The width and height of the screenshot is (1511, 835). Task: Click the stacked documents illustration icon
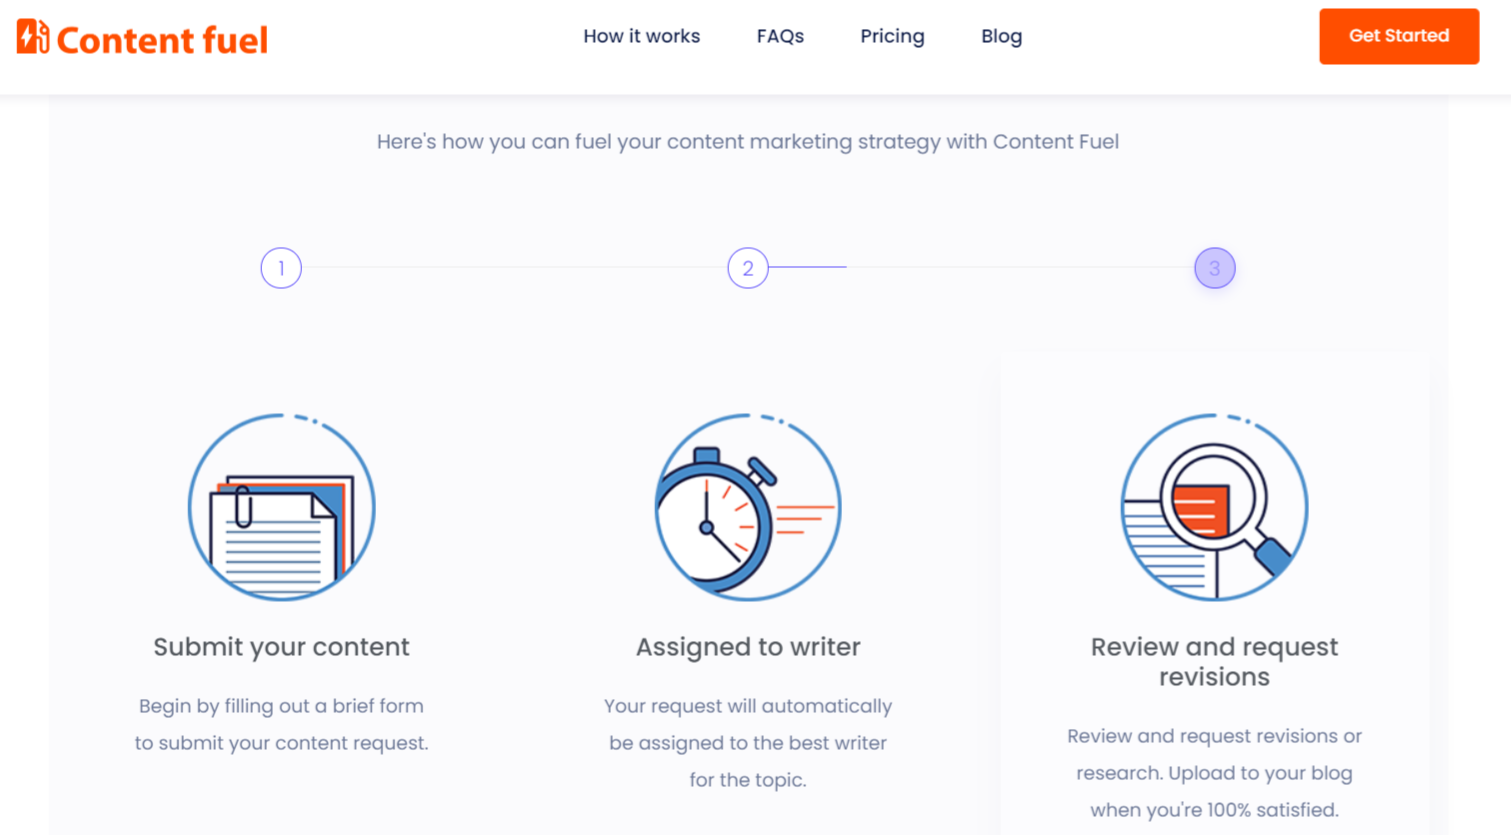[282, 507]
